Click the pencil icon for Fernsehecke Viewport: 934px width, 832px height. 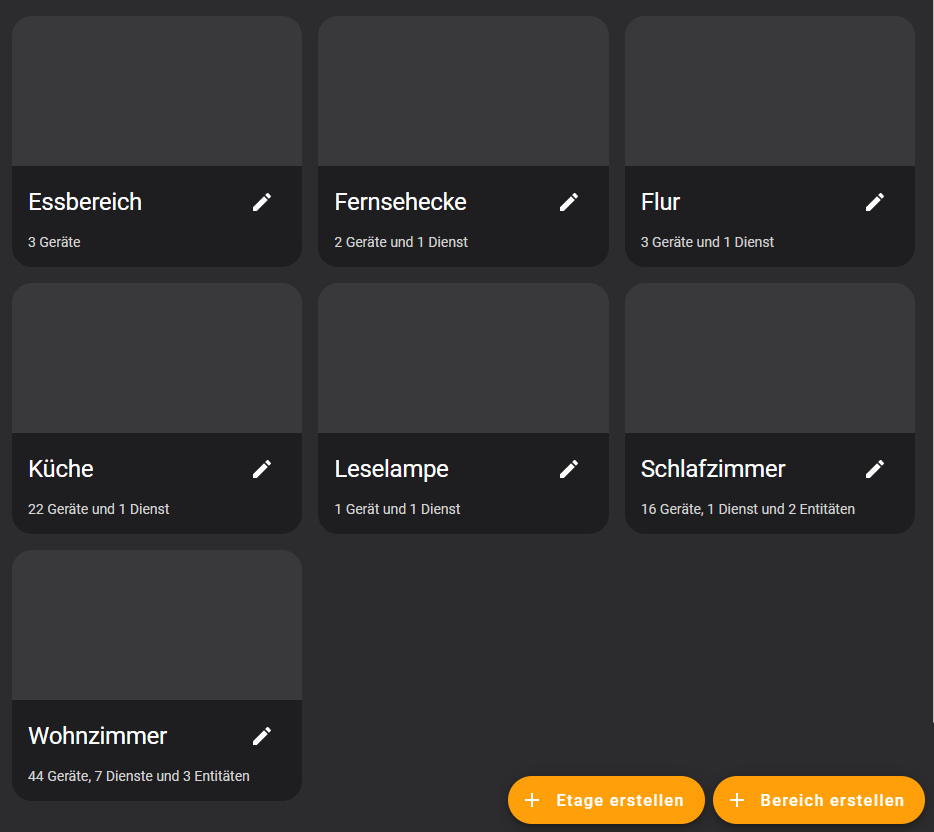click(x=569, y=202)
